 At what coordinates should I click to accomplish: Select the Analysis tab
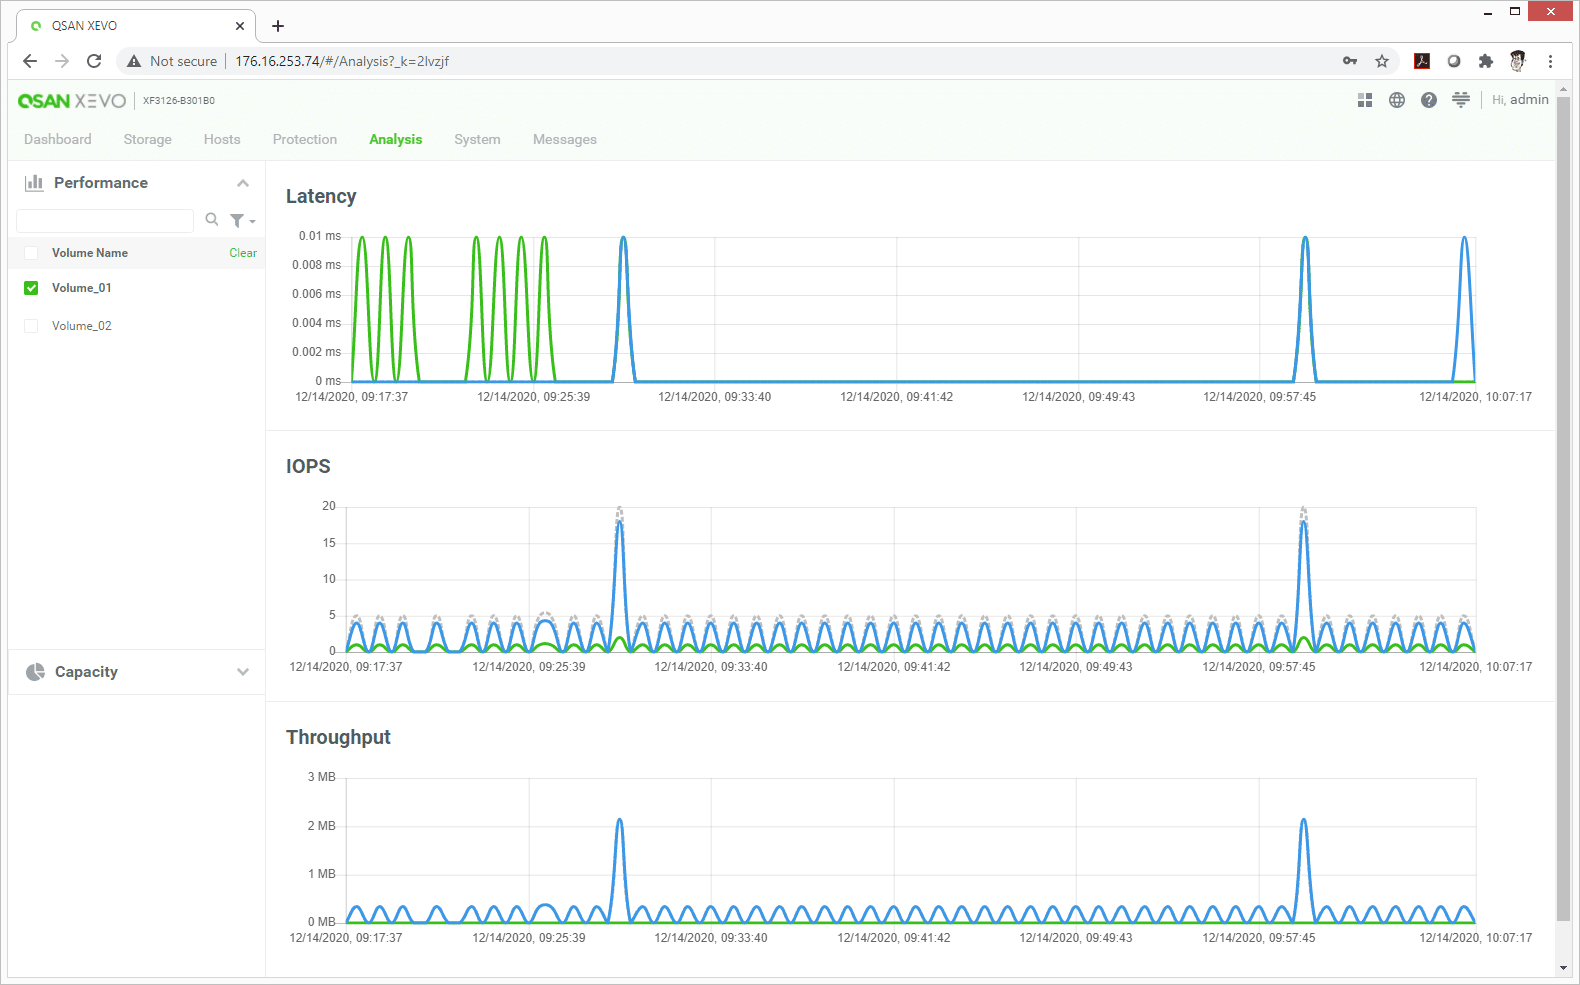coord(396,140)
